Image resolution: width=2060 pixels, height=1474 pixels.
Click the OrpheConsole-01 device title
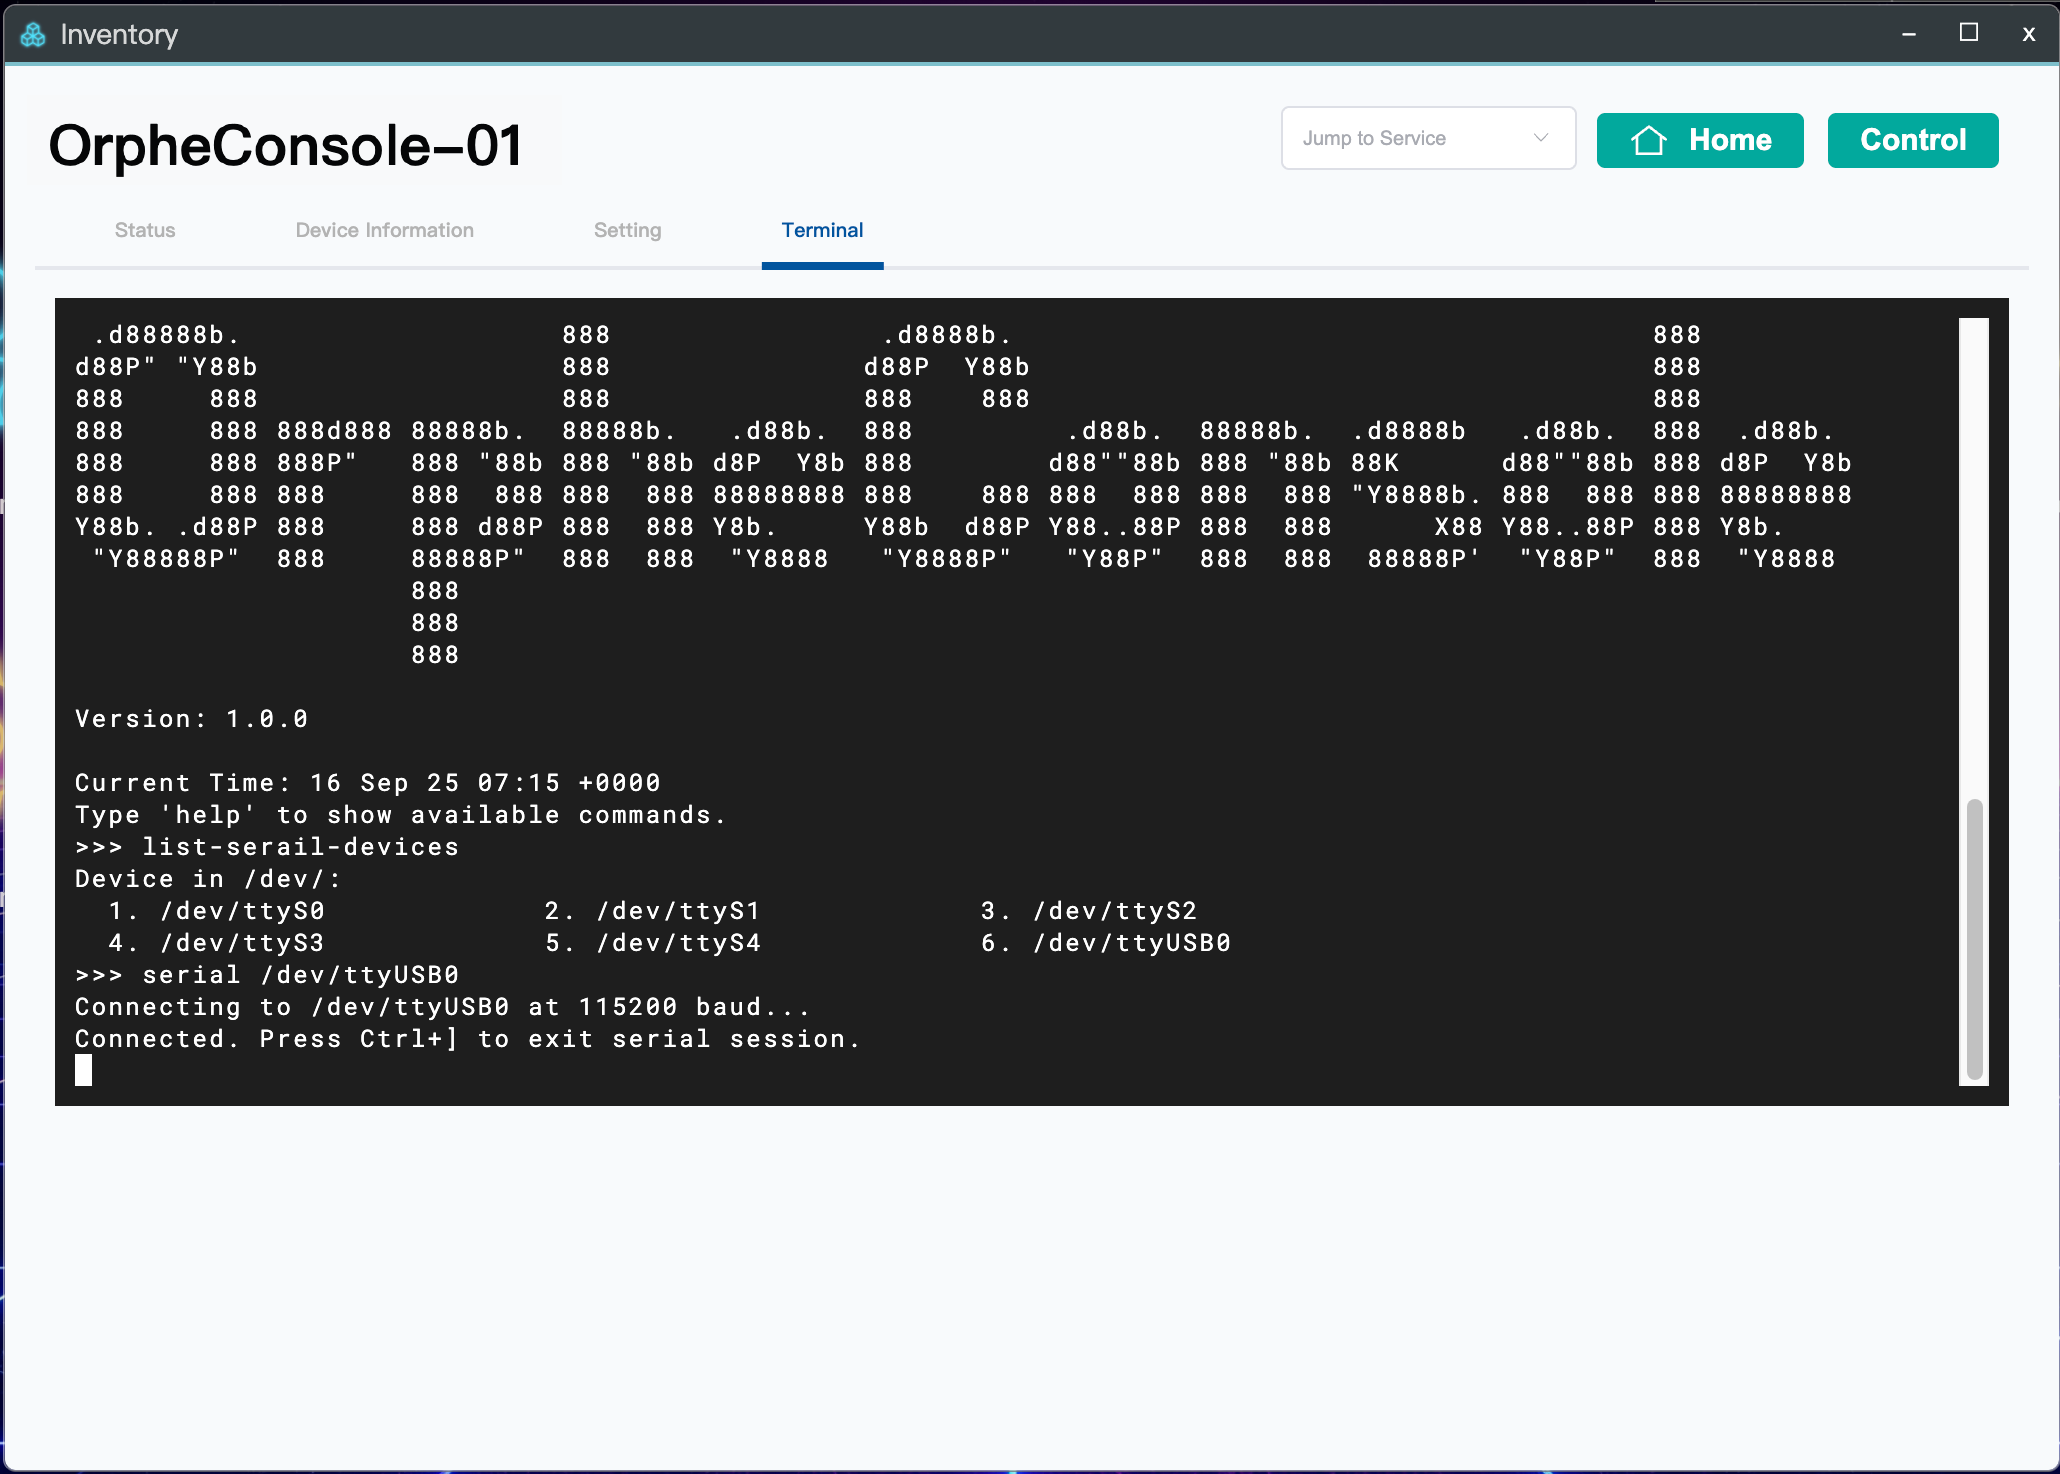coord(285,146)
